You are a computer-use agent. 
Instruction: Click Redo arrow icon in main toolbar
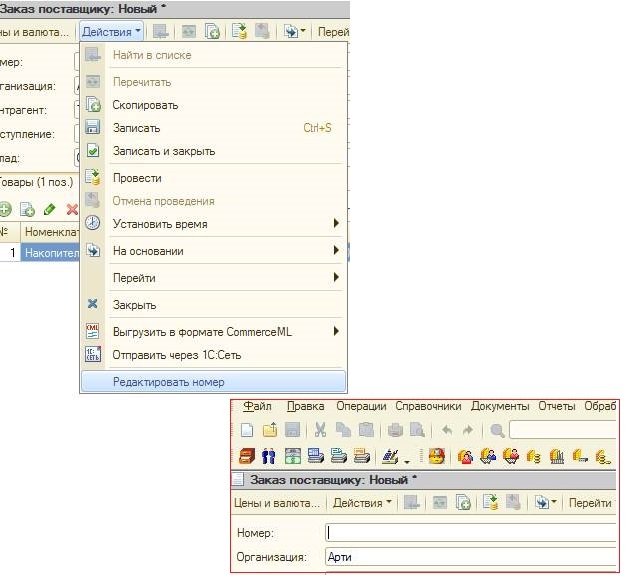tap(468, 430)
